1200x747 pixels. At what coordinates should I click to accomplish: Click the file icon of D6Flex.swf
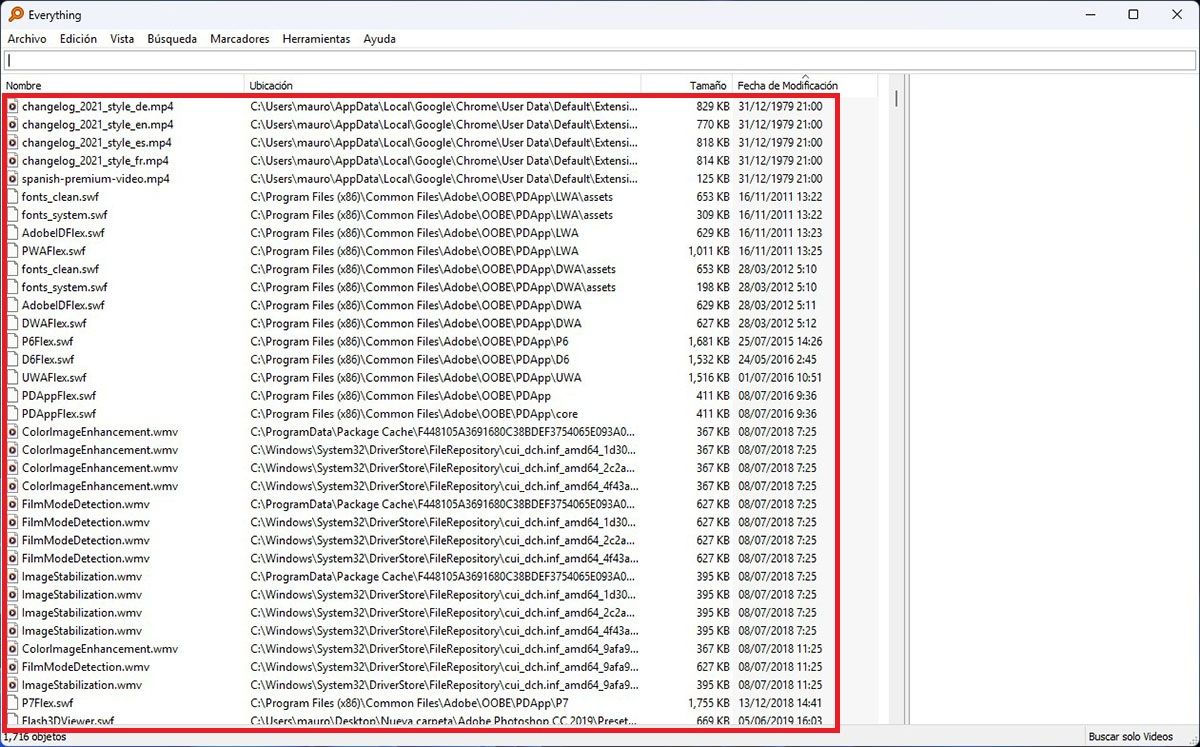[13, 359]
